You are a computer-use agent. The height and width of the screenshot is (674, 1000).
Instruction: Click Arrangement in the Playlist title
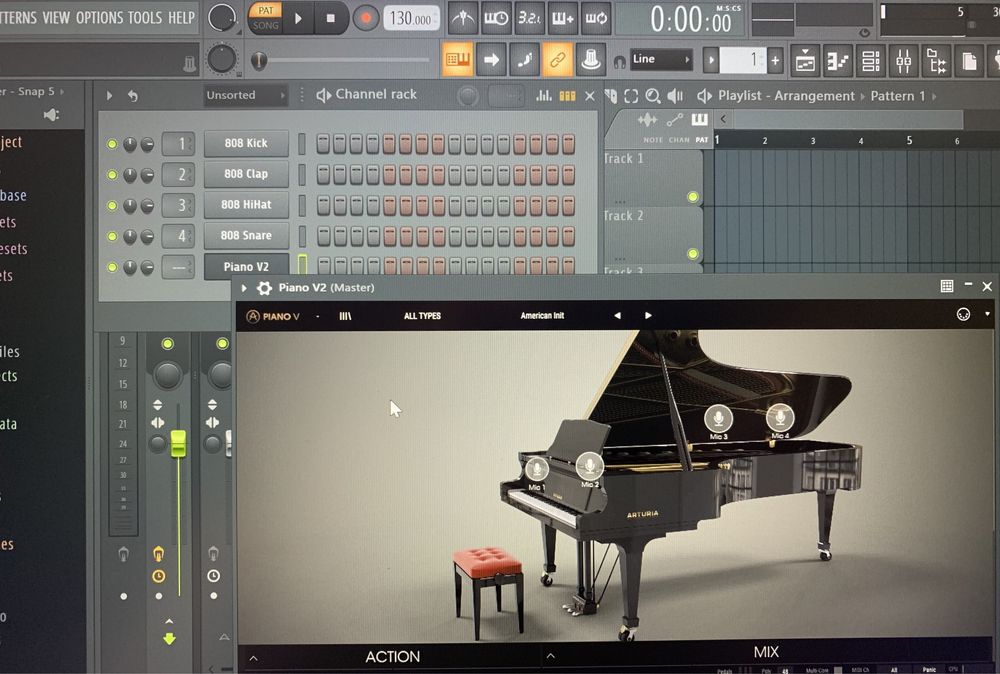tap(814, 96)
